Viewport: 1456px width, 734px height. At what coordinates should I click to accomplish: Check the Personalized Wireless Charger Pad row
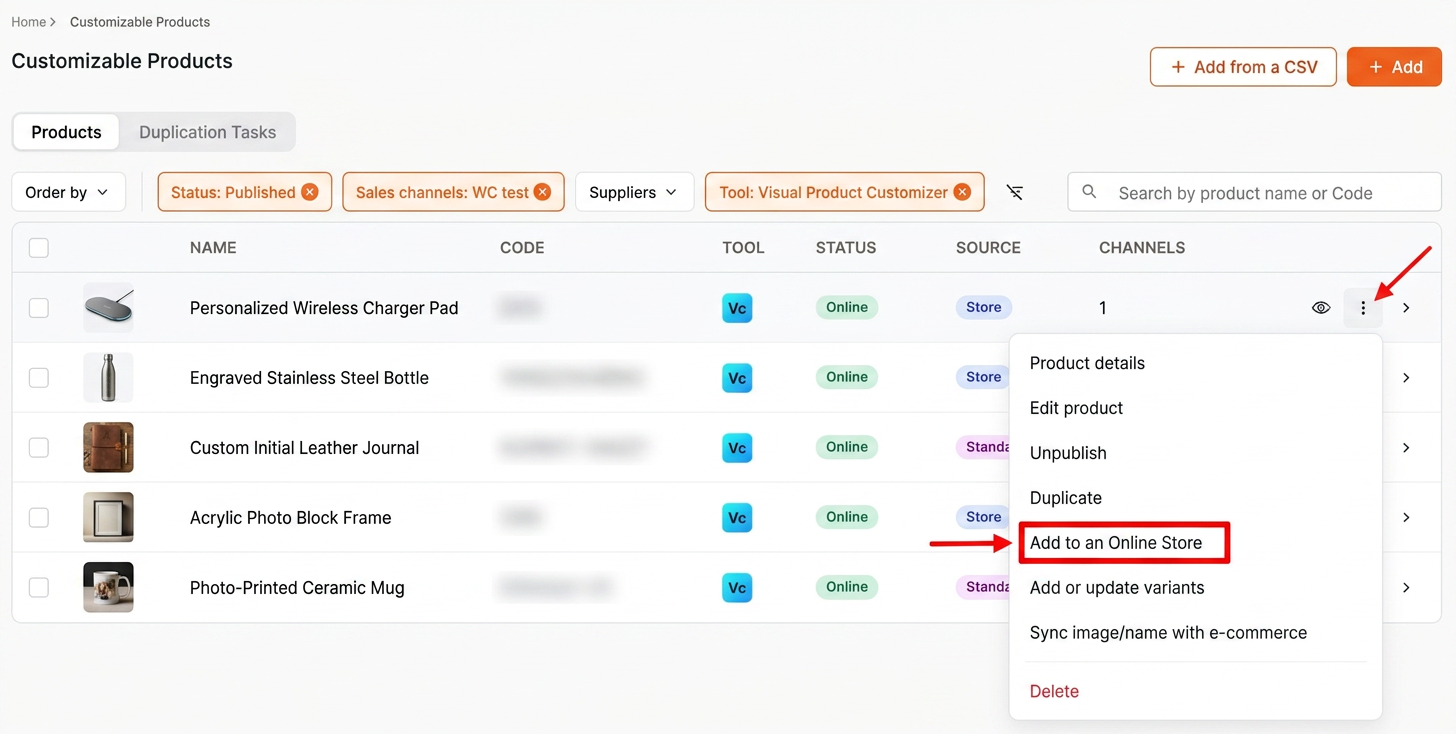coord(39,308)
